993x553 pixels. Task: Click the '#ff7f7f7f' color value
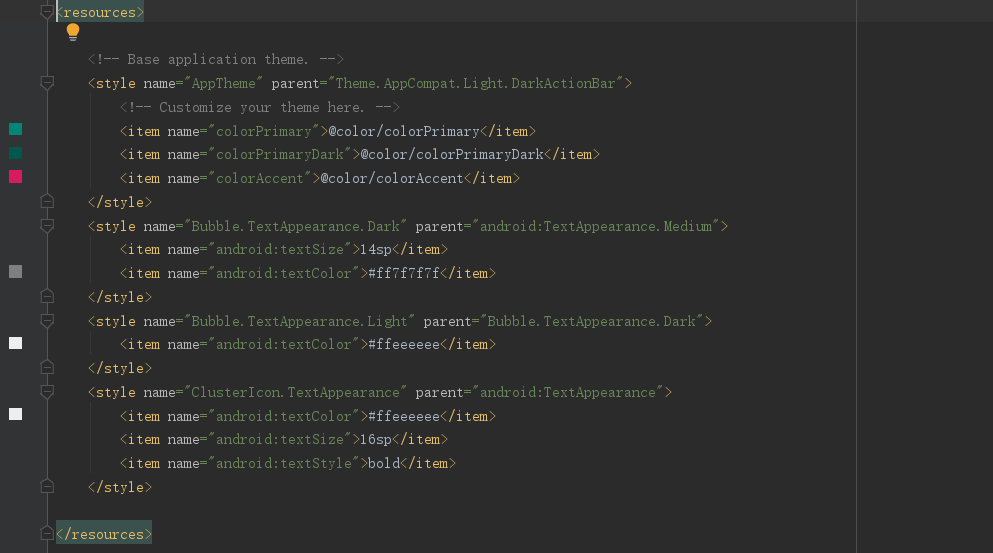[404, 274]
